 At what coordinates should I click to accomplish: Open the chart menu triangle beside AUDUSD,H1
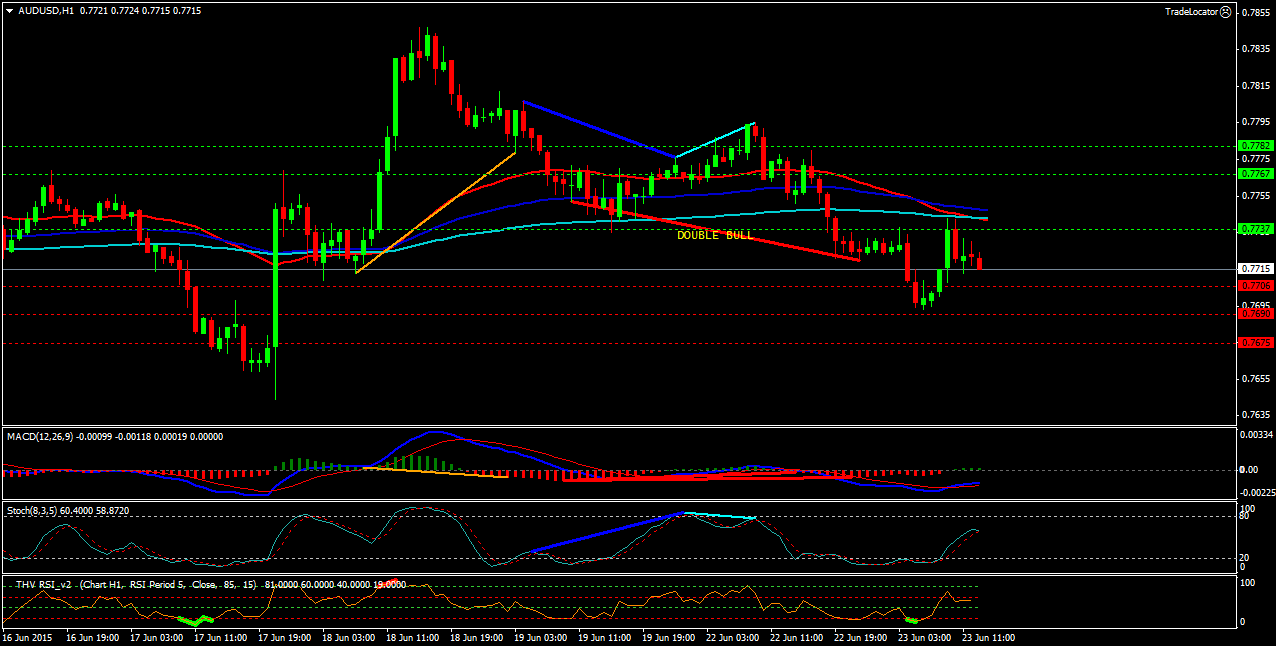[x=10, y=11]
